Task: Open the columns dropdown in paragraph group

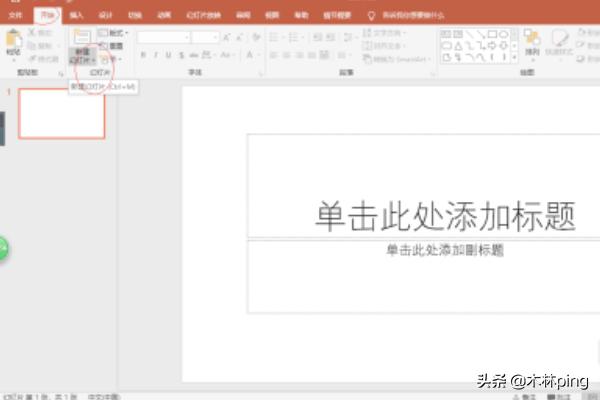Action: point(342,55)
